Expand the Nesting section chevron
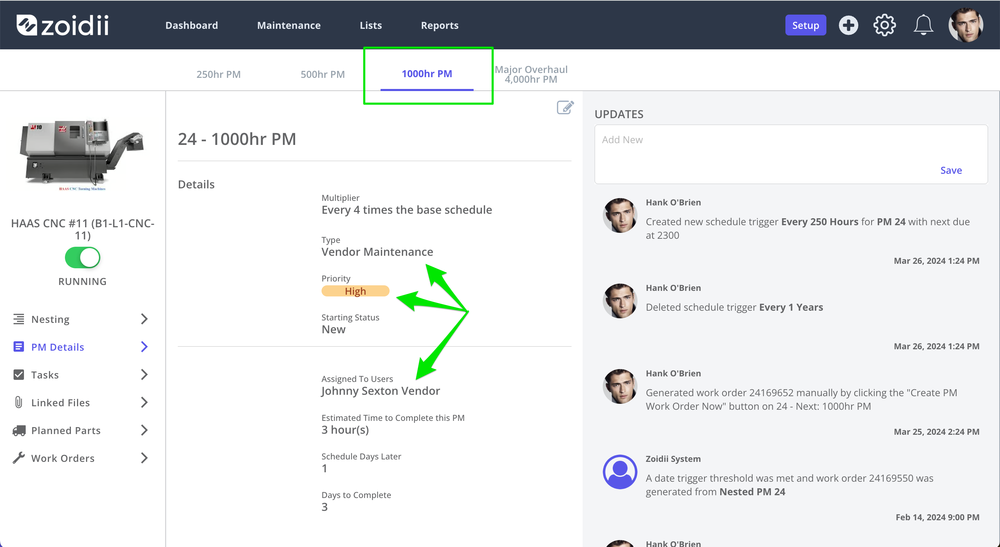The width and height of the screenshot is (1000, 547). (x=144, y=319)
